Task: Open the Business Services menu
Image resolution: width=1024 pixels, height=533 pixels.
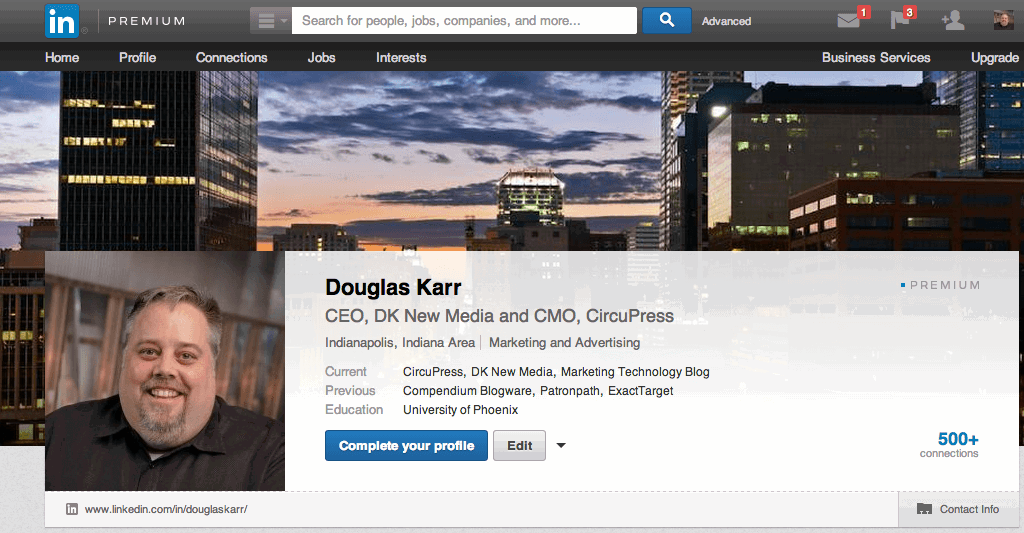Action: [x=876, y=57]
